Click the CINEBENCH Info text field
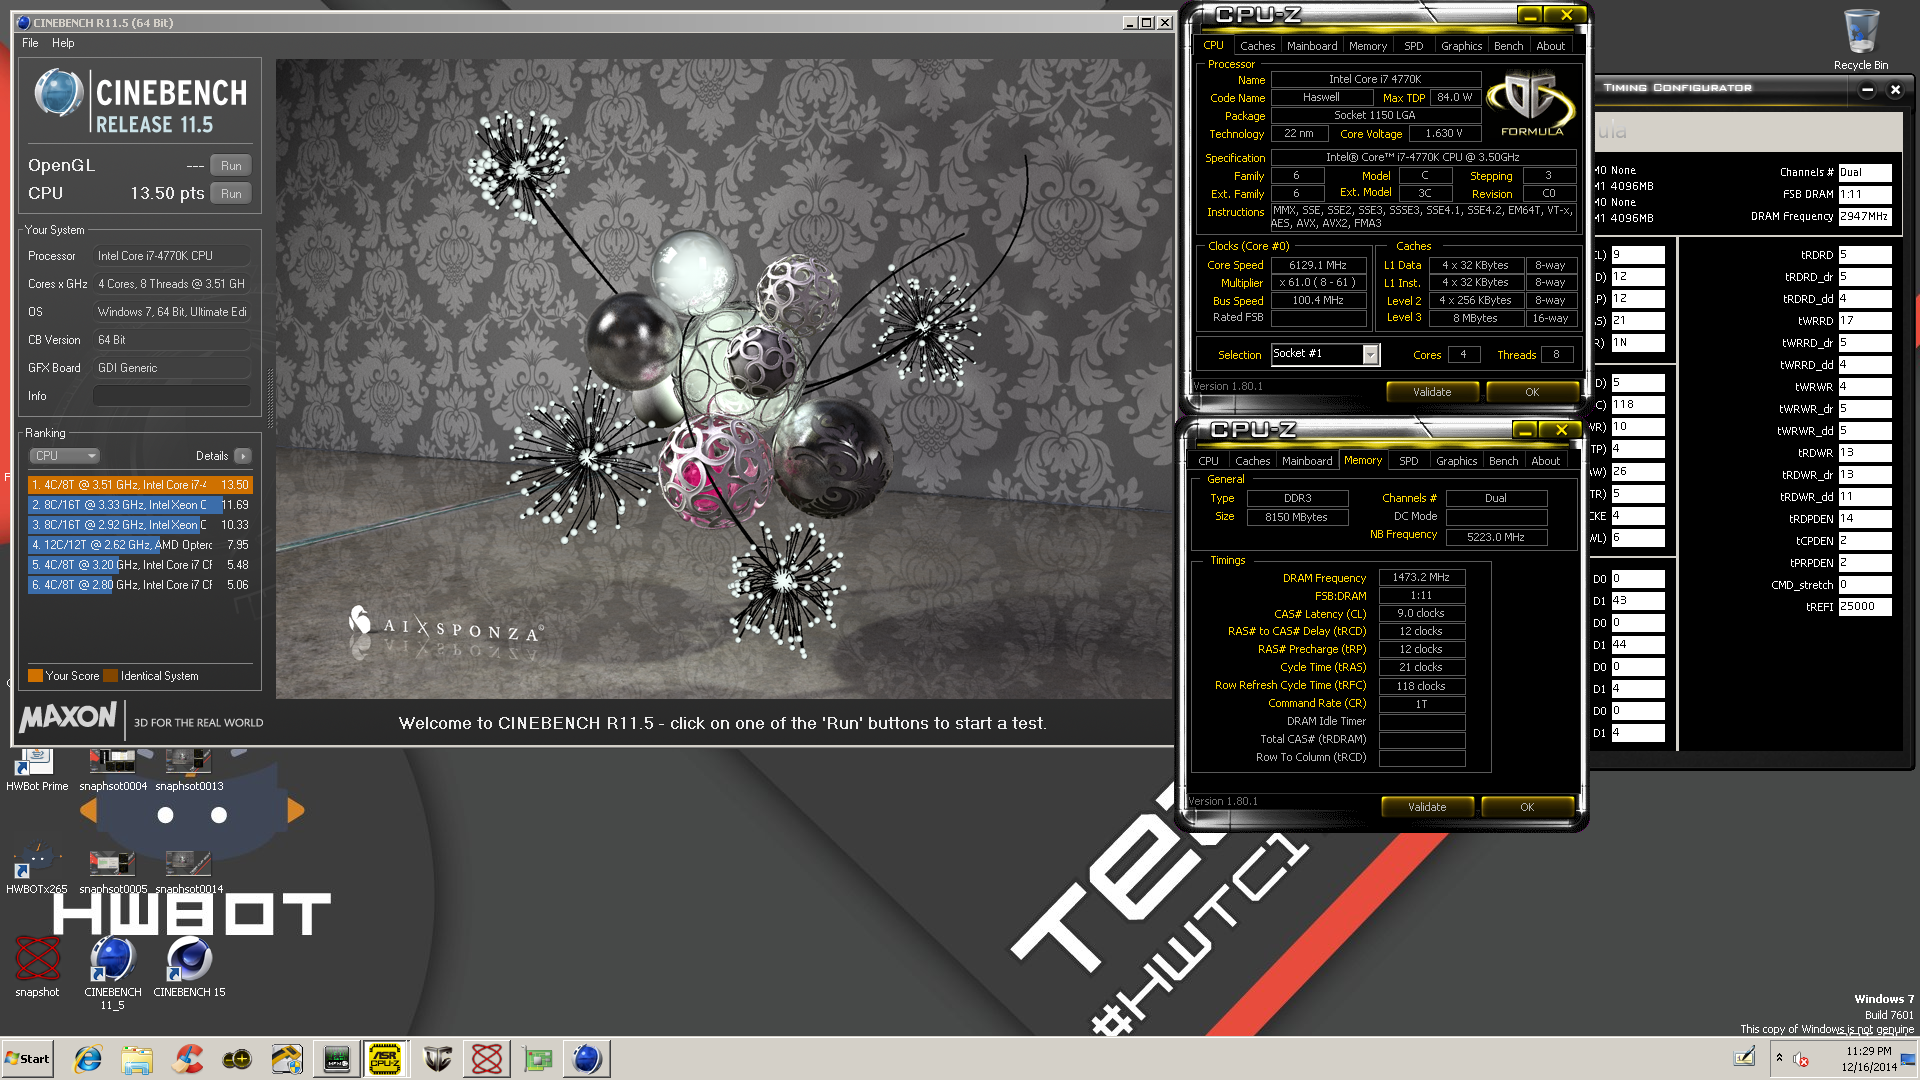This screenshot has height=1080, width=1920. point(172,396)
